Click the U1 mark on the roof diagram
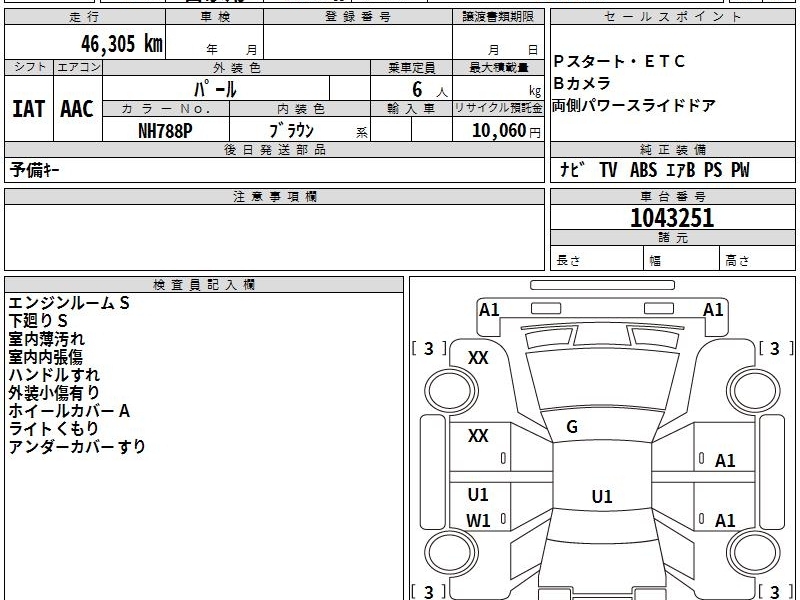Screen dimensions: 800x600 point(602,496)
